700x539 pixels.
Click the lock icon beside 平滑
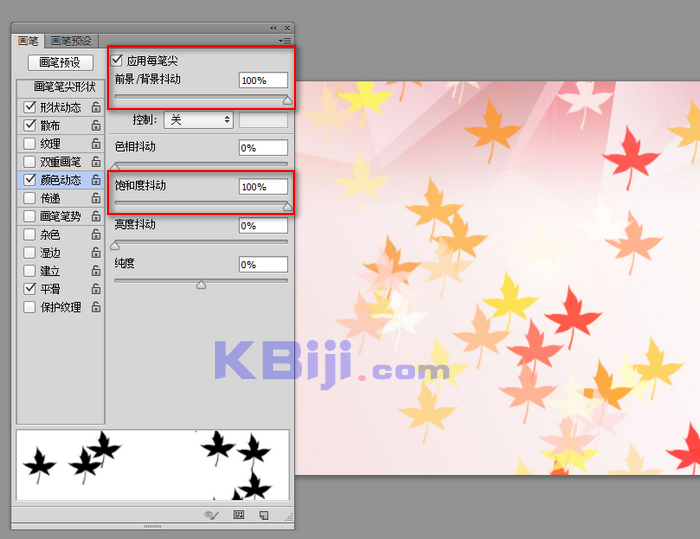(x=95, y=289)
